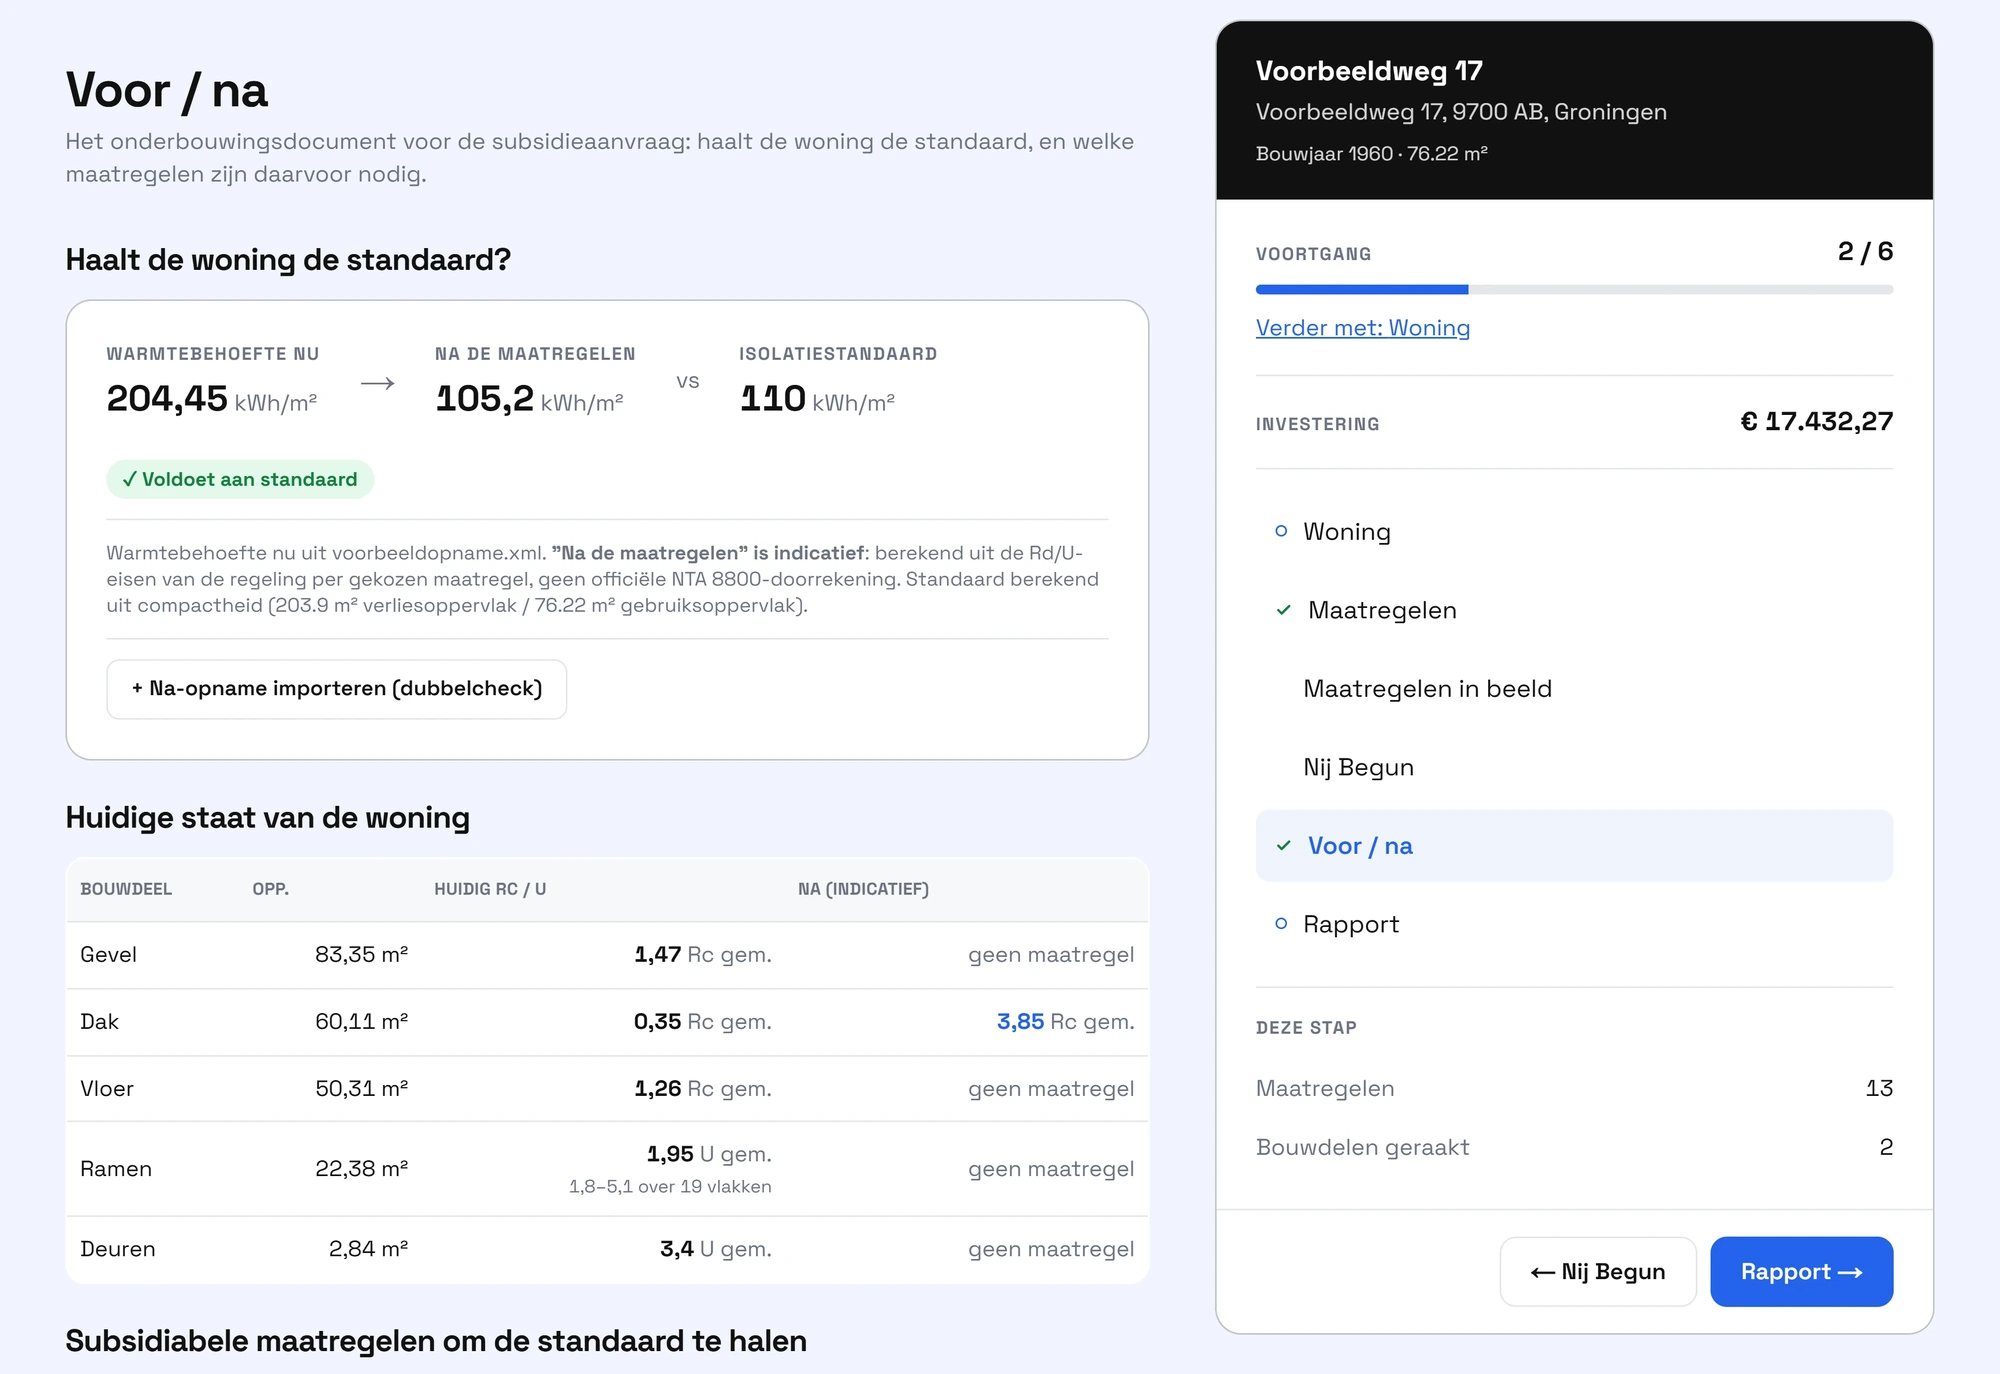Click the Voor / na step checkmark icon
Viewport: 2000px width, 1374px height.
pyautogui.click(x=1284, y=846)
